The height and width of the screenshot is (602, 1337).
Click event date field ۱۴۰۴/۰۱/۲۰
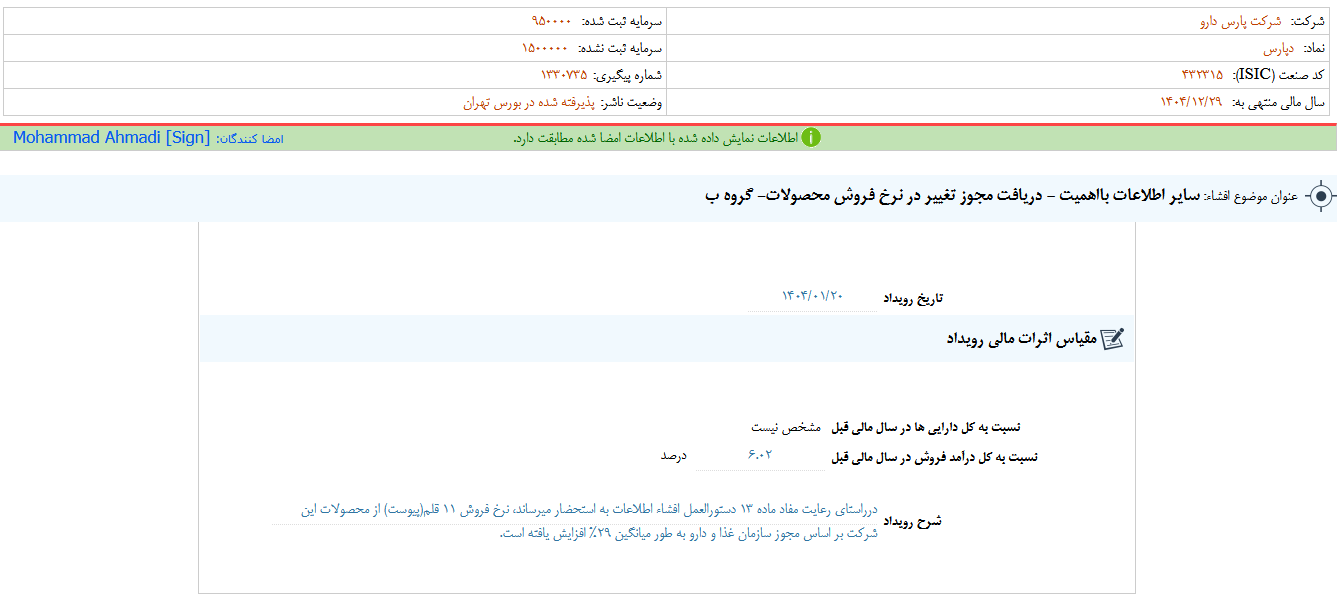pyautogui.click(x=812, y=296)
